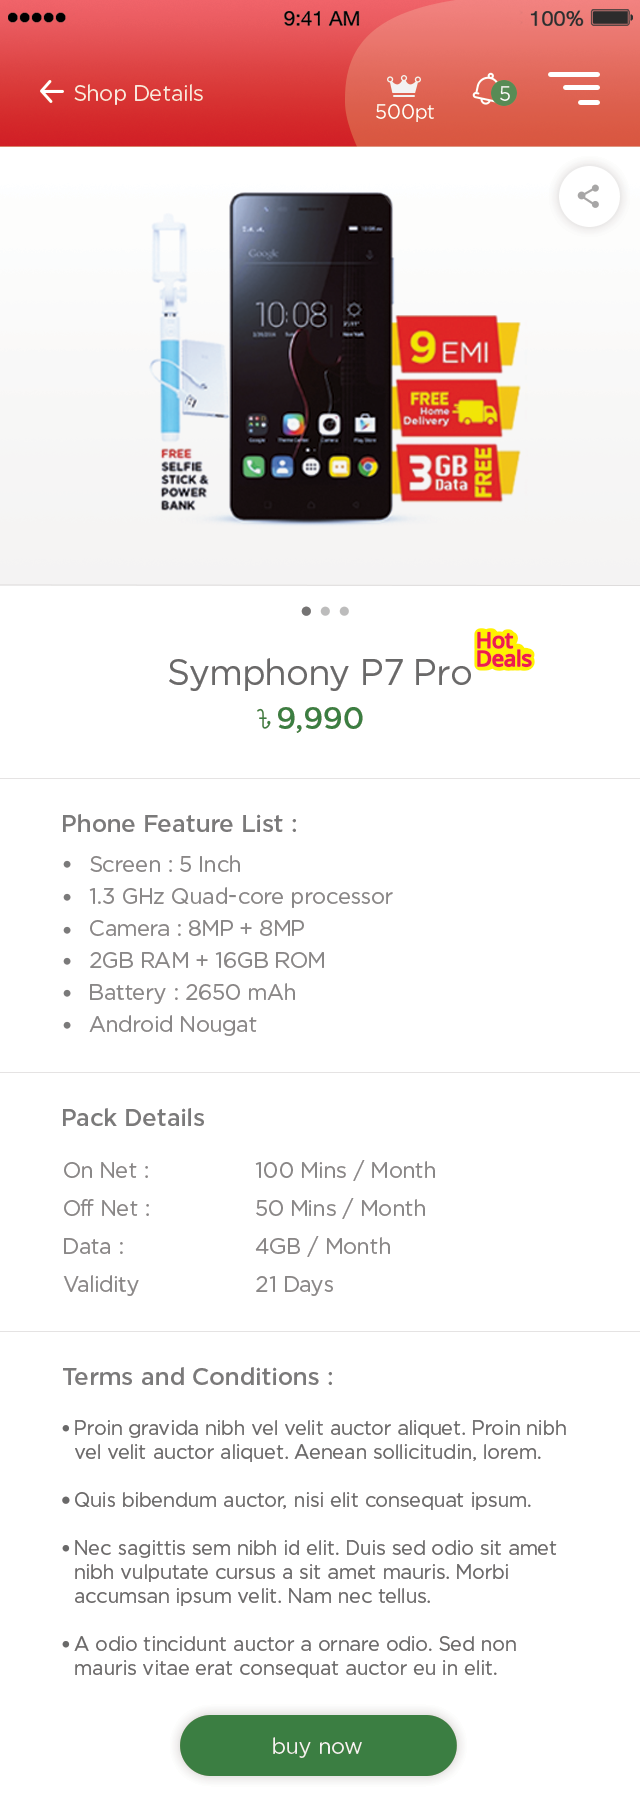640x1818 pixels.
Task: Tap the 3GB Data Free badge
Action: 457,471
